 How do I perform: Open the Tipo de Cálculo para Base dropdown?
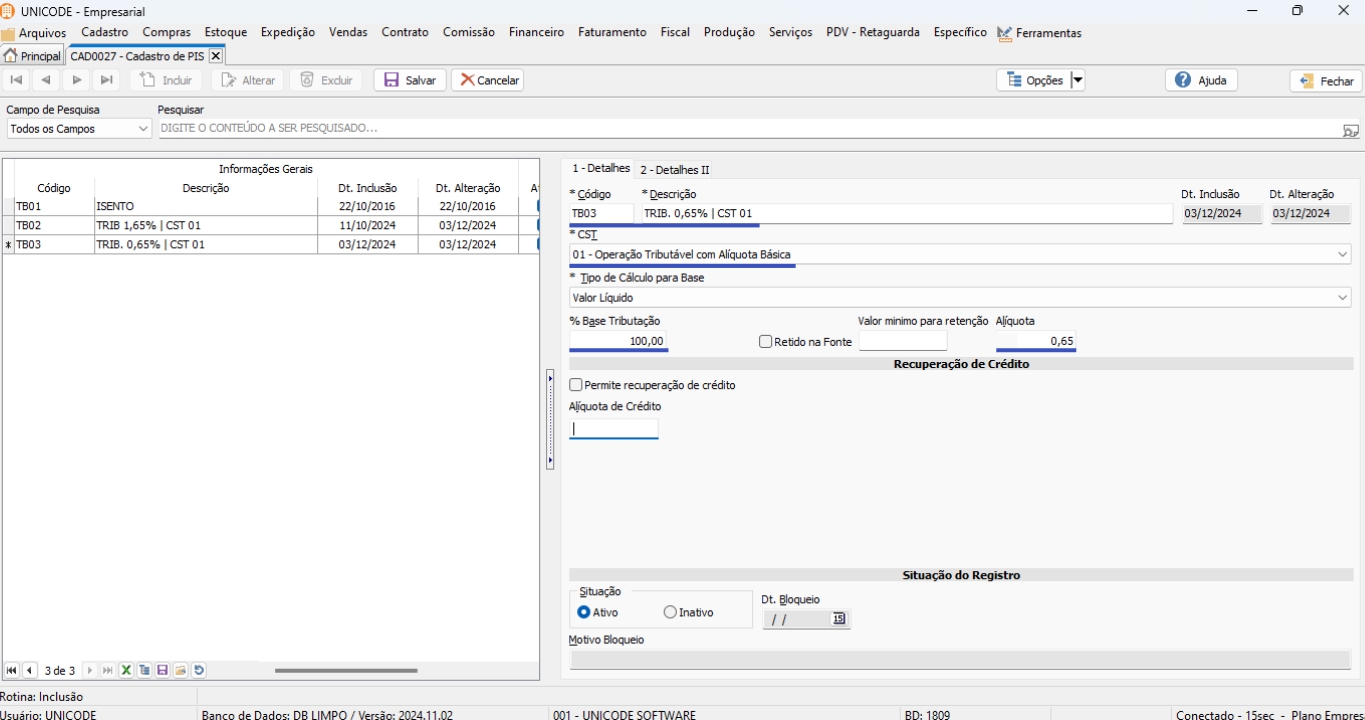1342,298
